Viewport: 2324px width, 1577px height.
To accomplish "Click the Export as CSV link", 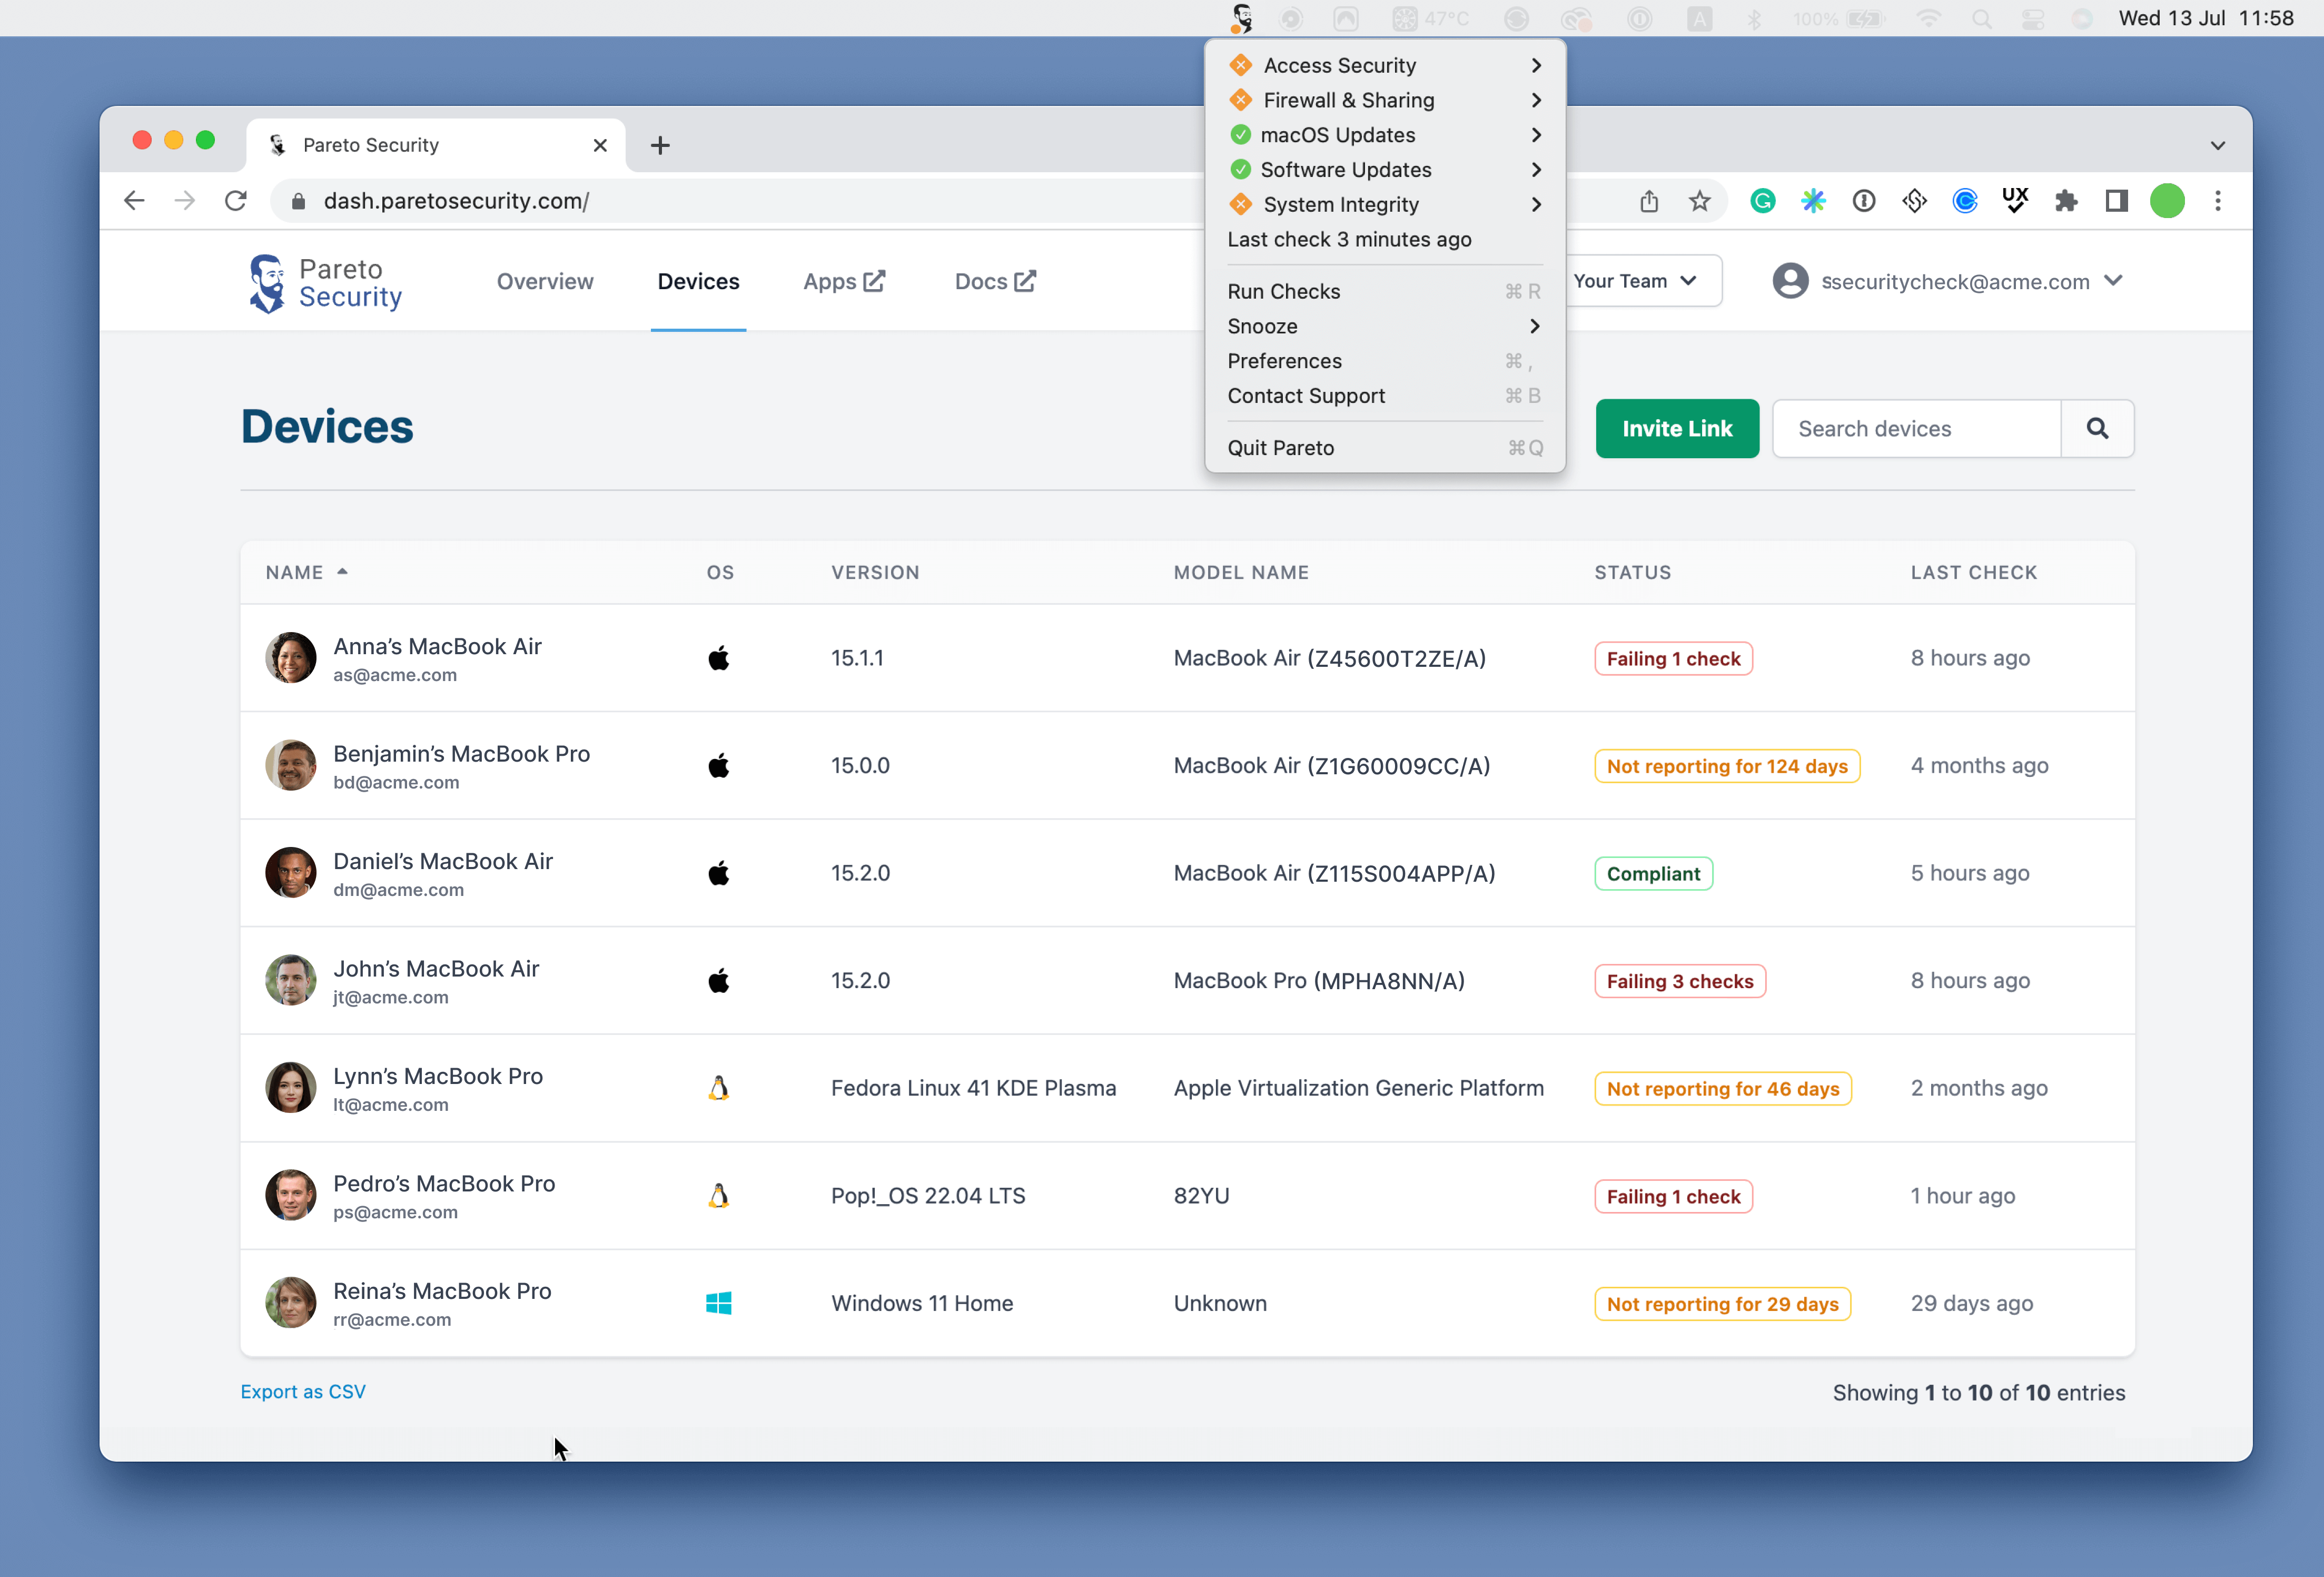I will [303, 1391].
